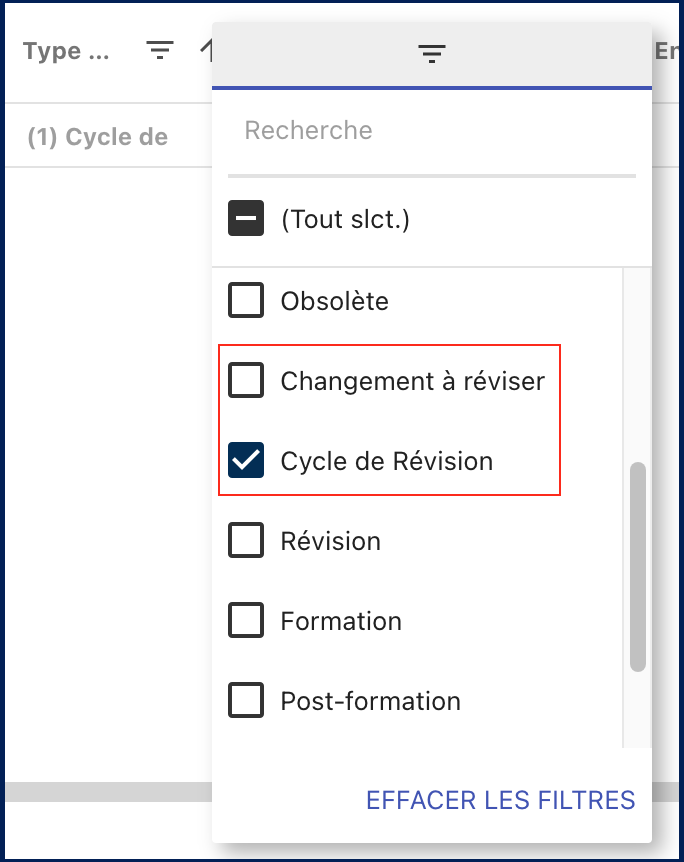The height and width of the screenshot is (862, 684).
Task: Click the "Post-formation" label text
Action: pos(370,701)
